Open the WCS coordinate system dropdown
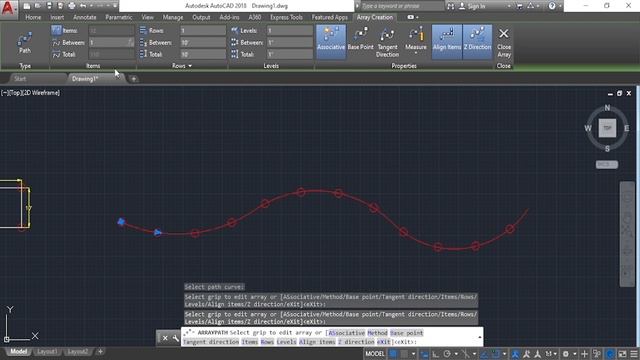The image size is (640, 360). (x=607, y=164)
